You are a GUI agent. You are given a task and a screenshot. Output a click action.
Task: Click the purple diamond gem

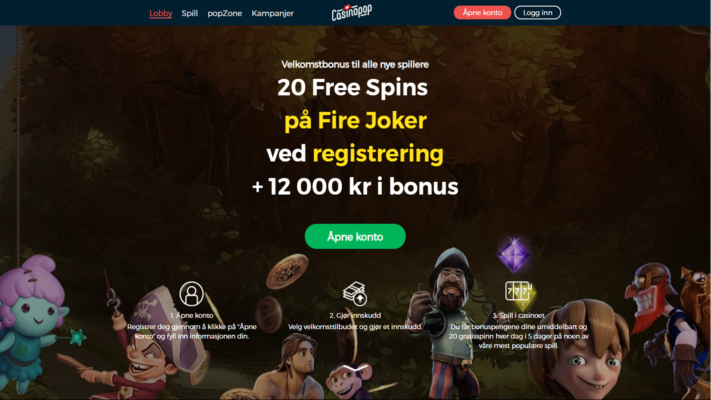coord(513,254)
